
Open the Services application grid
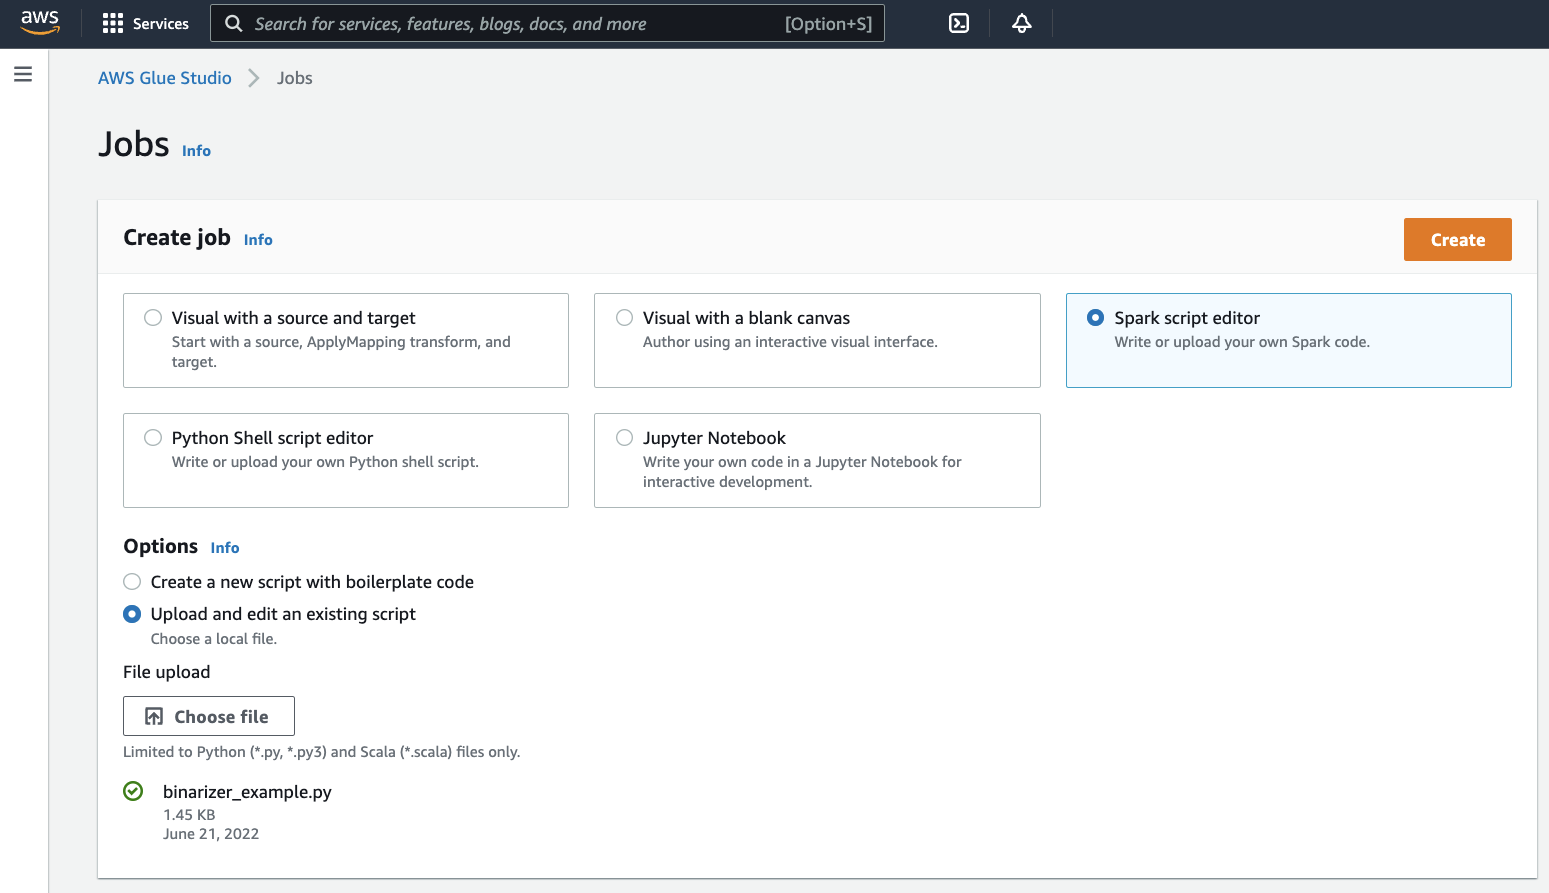[145, 23]
